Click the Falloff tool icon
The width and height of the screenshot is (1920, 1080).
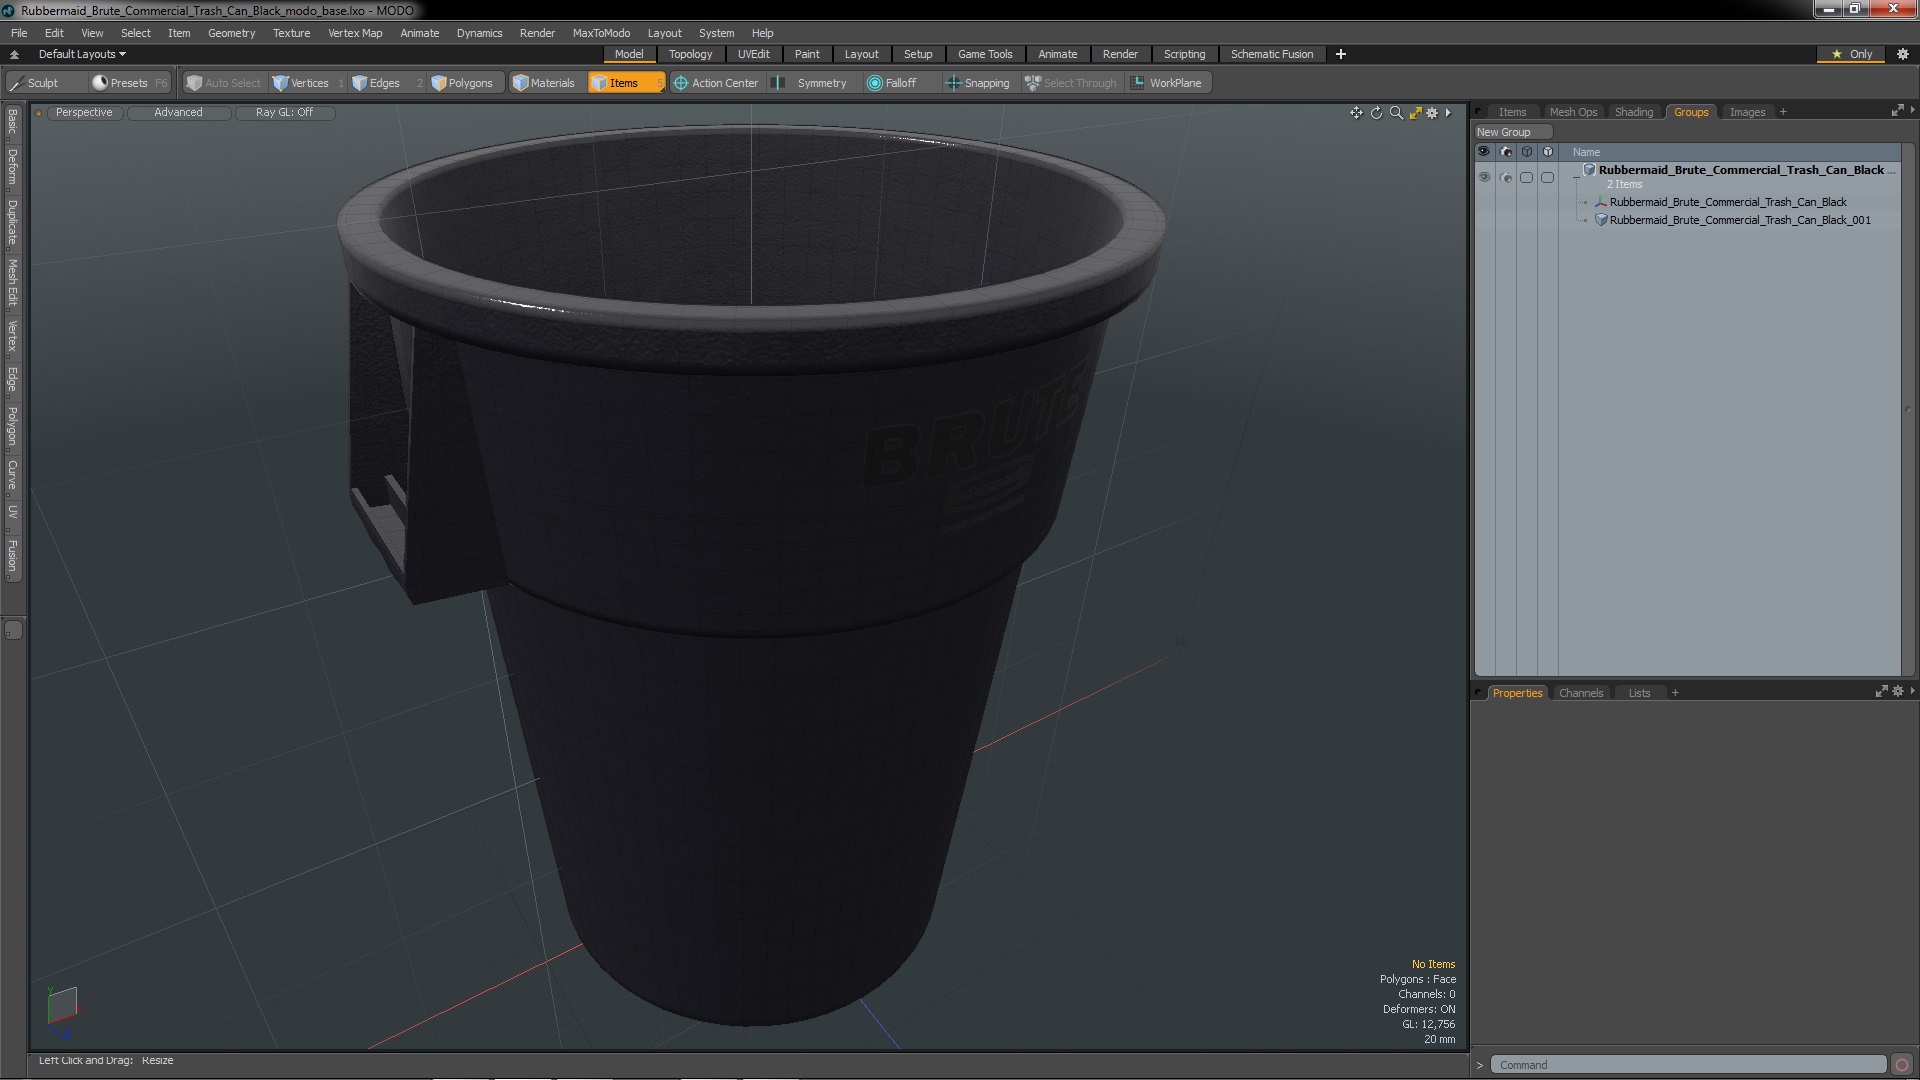876,82
